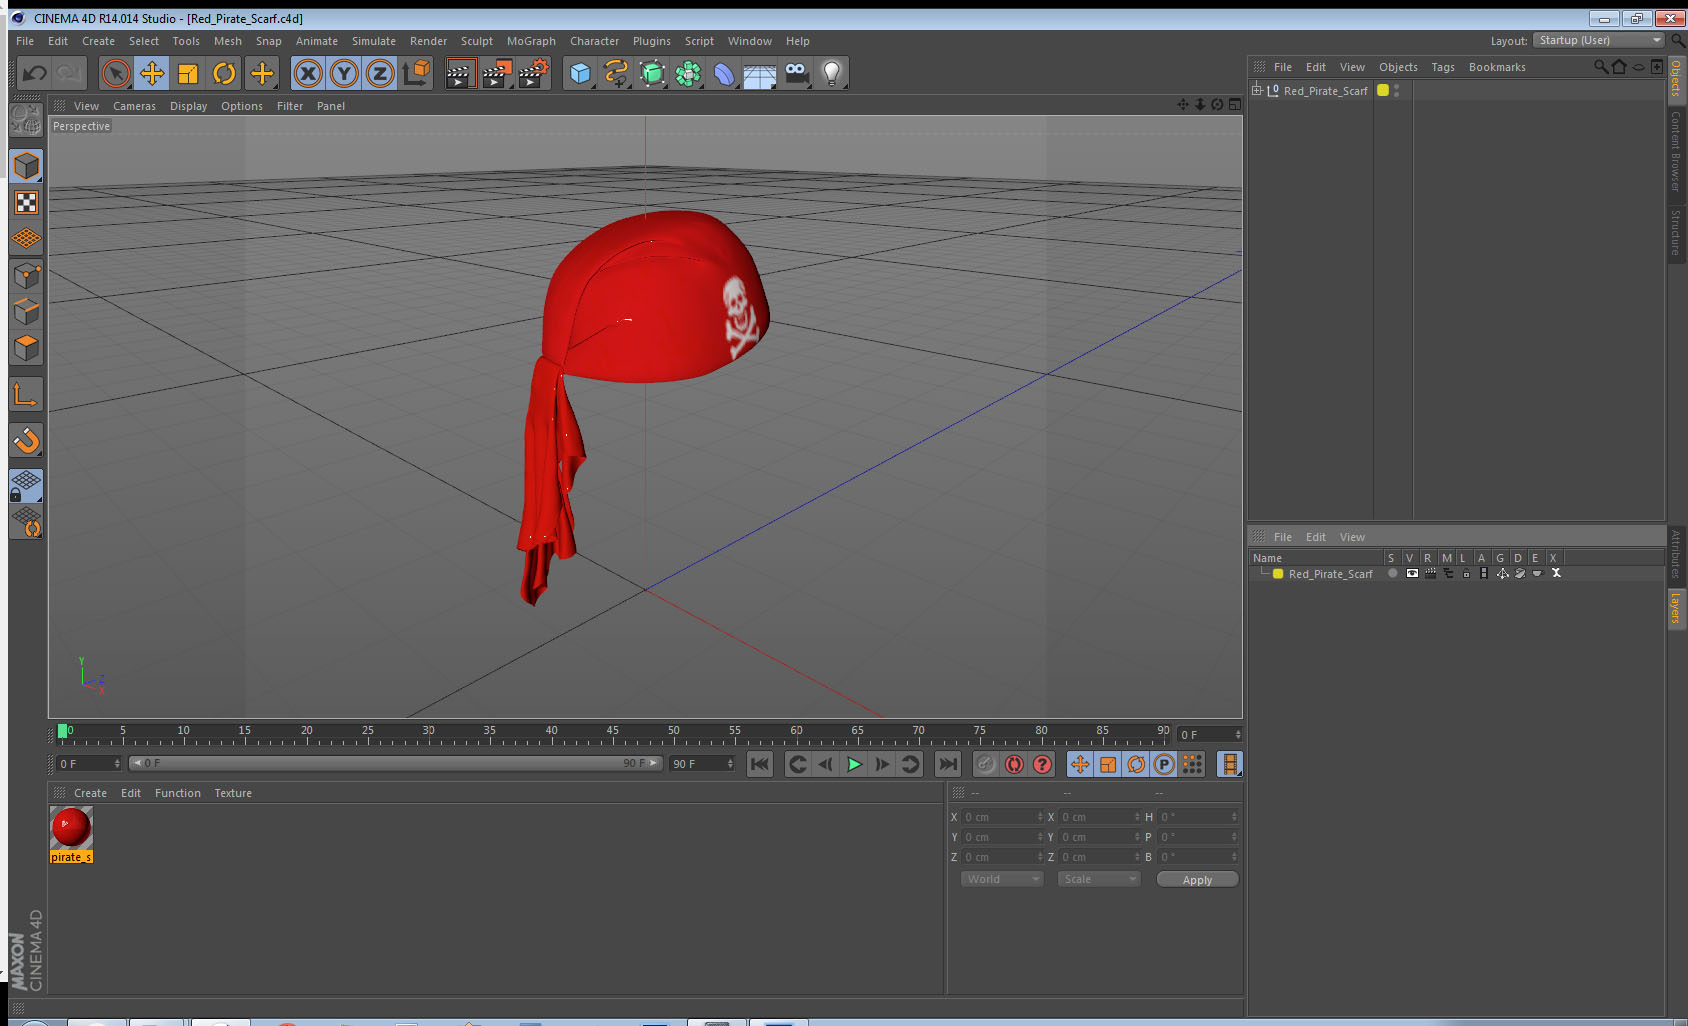Enable the Axis tool
Screen dimensions: 1688x1026
(x=26, y=395)
